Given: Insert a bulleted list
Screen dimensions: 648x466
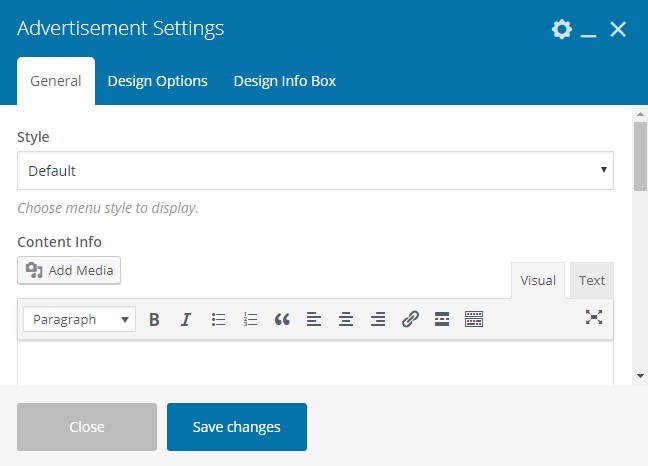Looking at the screenshot, I should tap(218, 319).
